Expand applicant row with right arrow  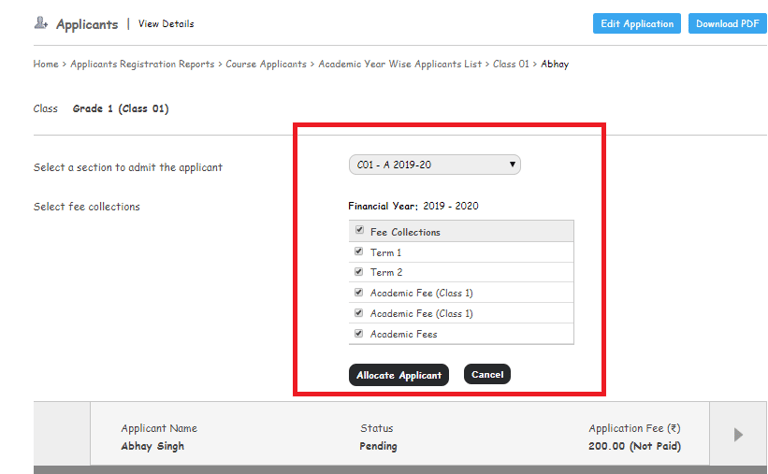738,434
